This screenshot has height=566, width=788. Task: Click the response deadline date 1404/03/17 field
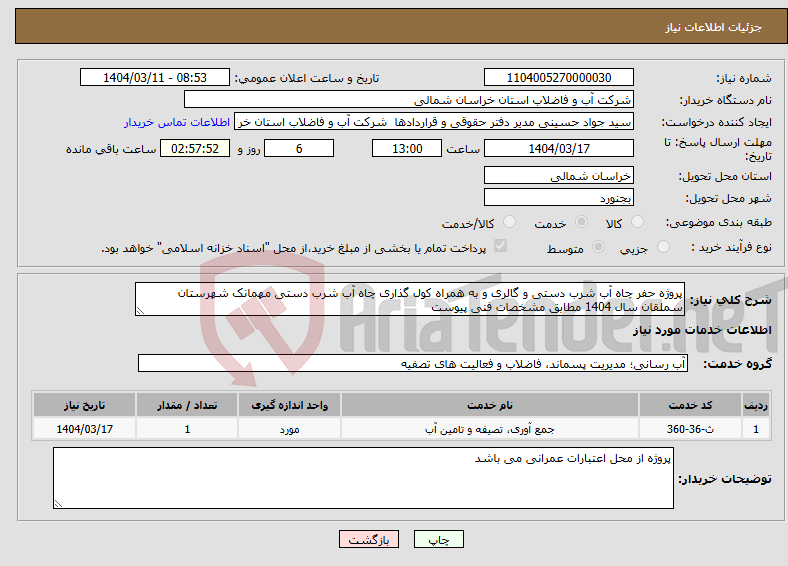point(558,148)
